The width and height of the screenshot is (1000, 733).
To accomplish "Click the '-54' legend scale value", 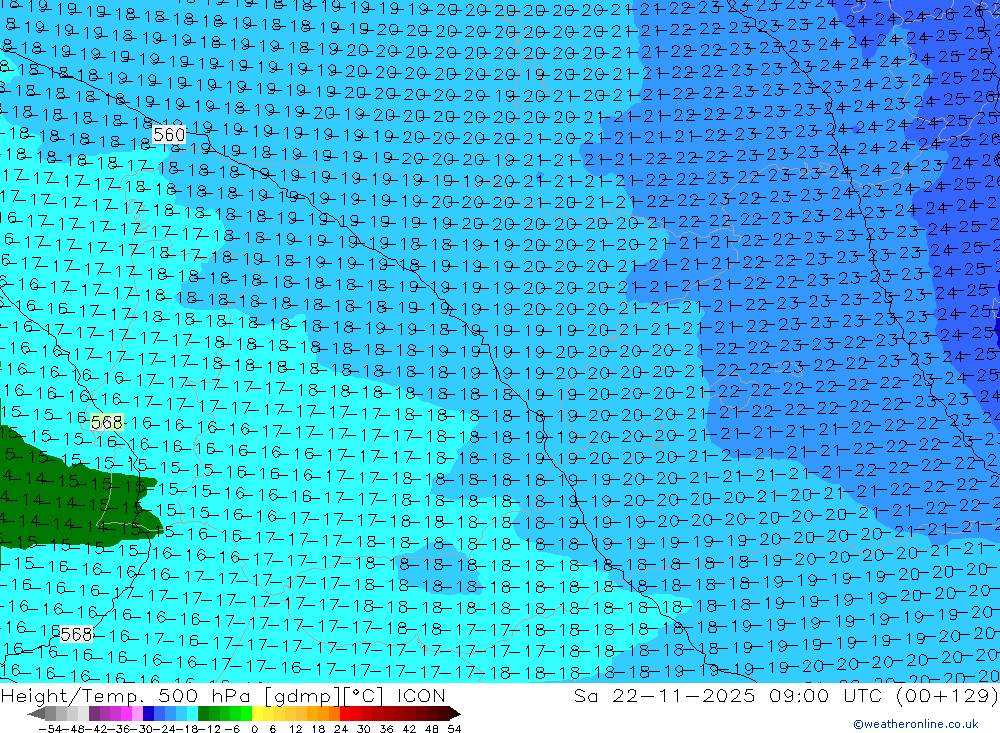I will tap(50, 729).
